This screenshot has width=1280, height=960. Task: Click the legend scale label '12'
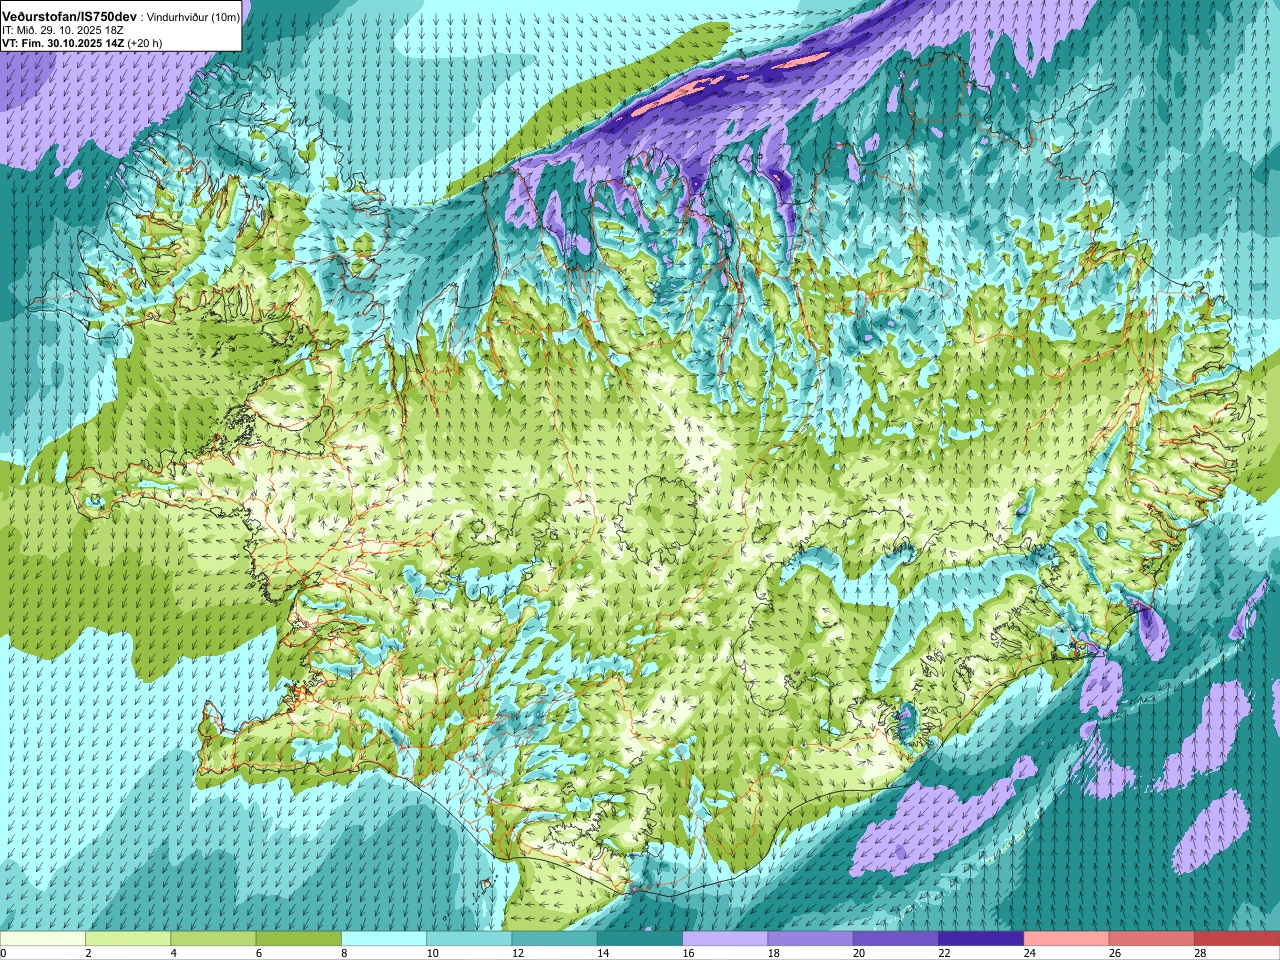(517, 953)
